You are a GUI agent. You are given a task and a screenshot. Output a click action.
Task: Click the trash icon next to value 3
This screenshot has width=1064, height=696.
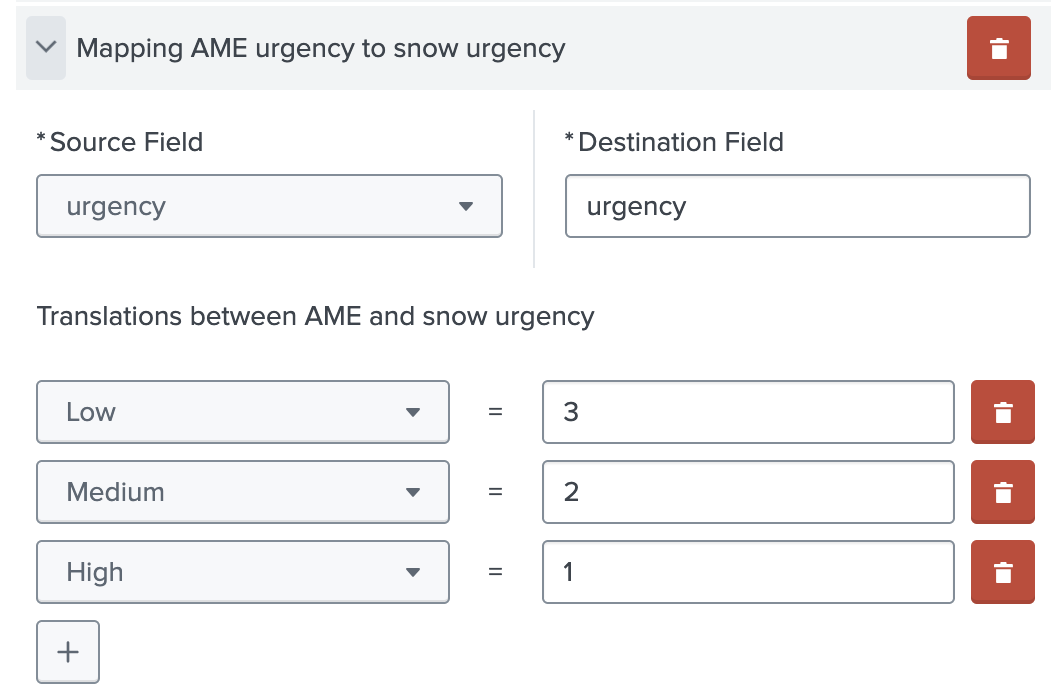(x=1003, y=412)
